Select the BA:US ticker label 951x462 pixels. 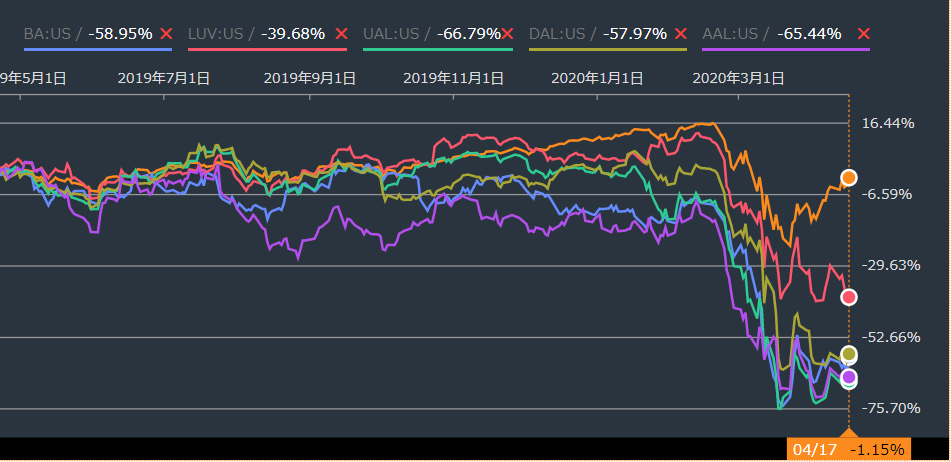pyautogui.click(x=47, y=34)
